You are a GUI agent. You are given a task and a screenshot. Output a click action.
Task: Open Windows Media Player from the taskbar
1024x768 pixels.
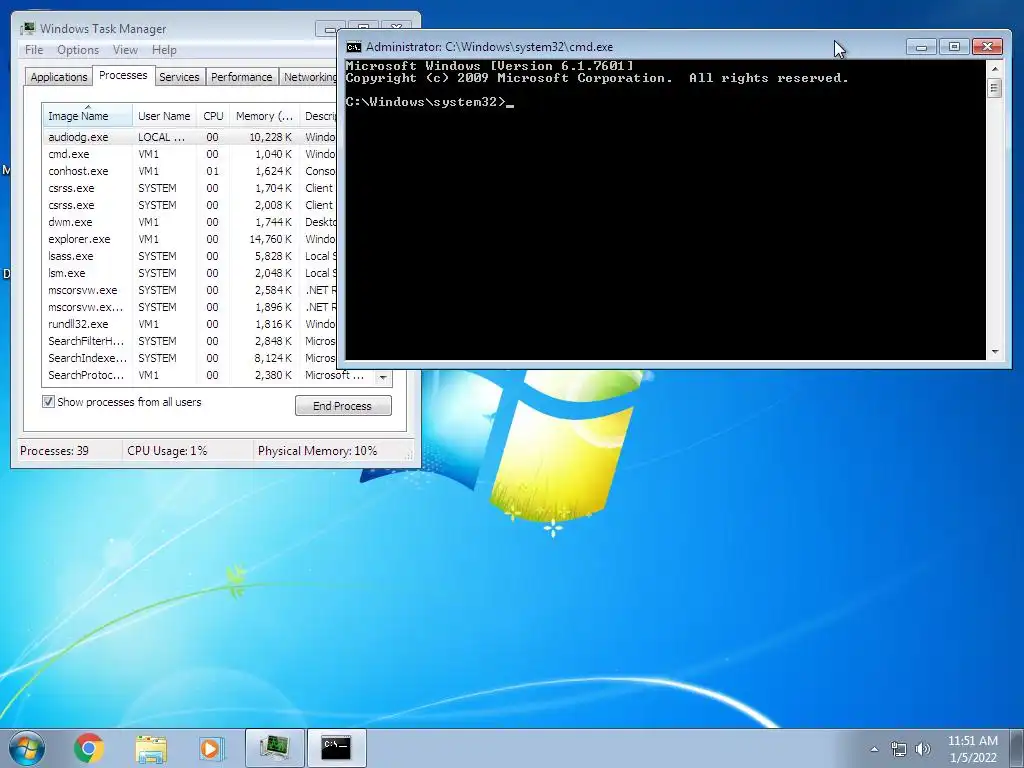[212, 748]
